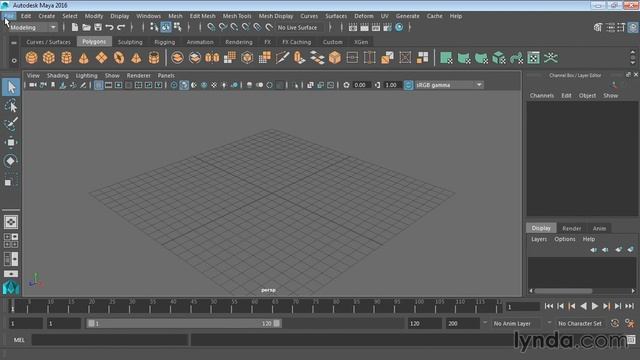Switch to the Sculpting shelf tab
The image size is (640, 360).
point(130,42)
